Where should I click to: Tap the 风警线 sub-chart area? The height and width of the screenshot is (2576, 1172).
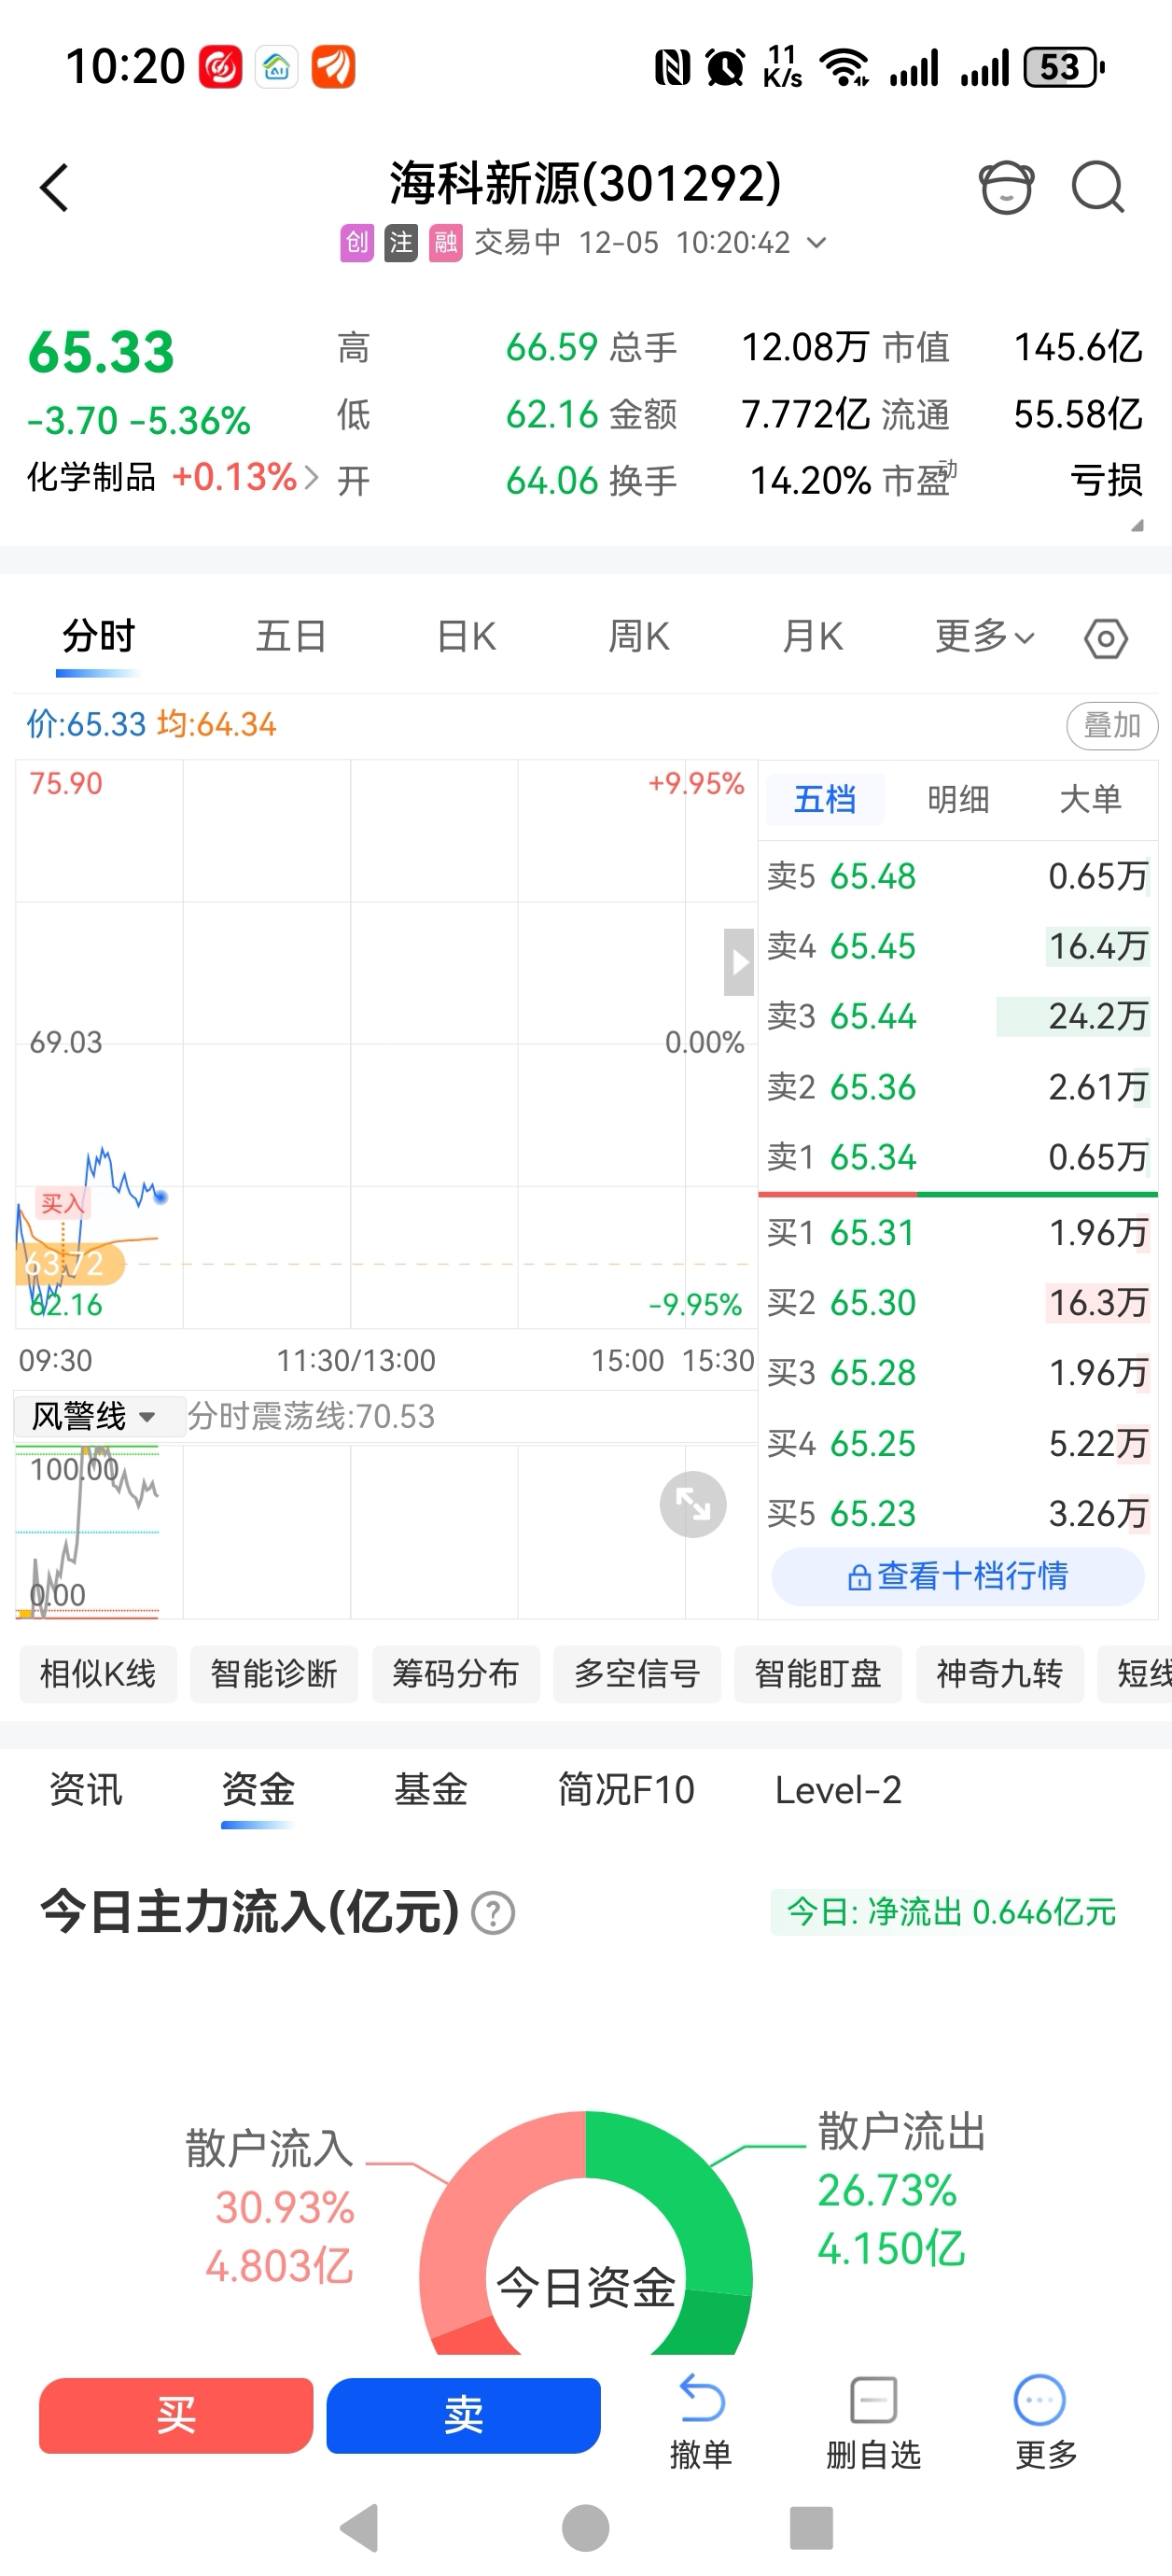386,1531
